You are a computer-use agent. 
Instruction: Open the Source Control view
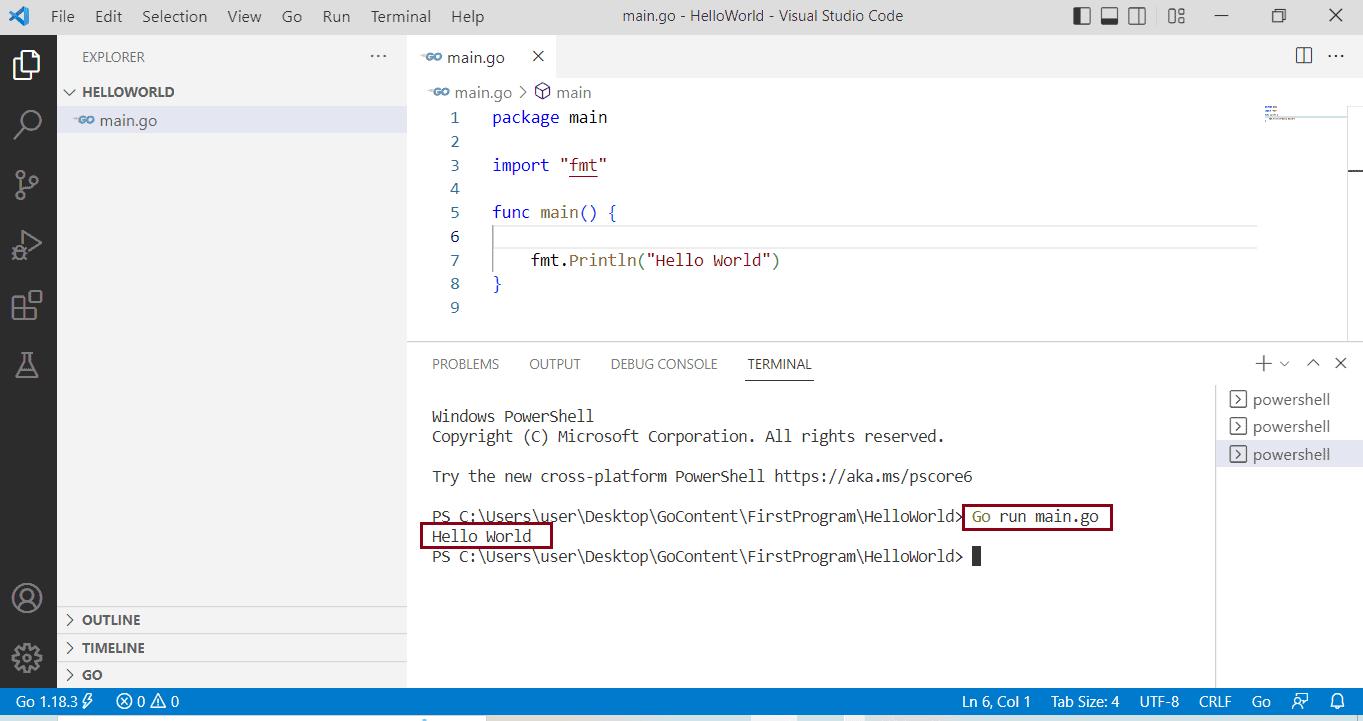point(27,185)
